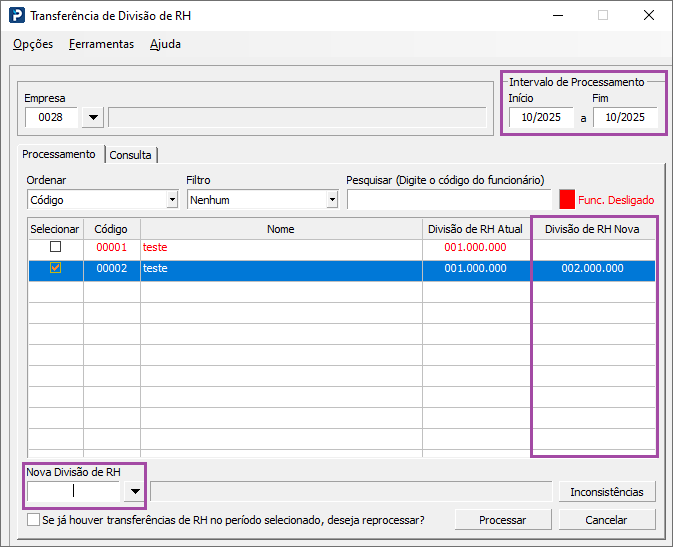This screenshot has width=673, height=547.
Task: Open the Empresa dropdown arrow
Action: (x=93, y=118)
